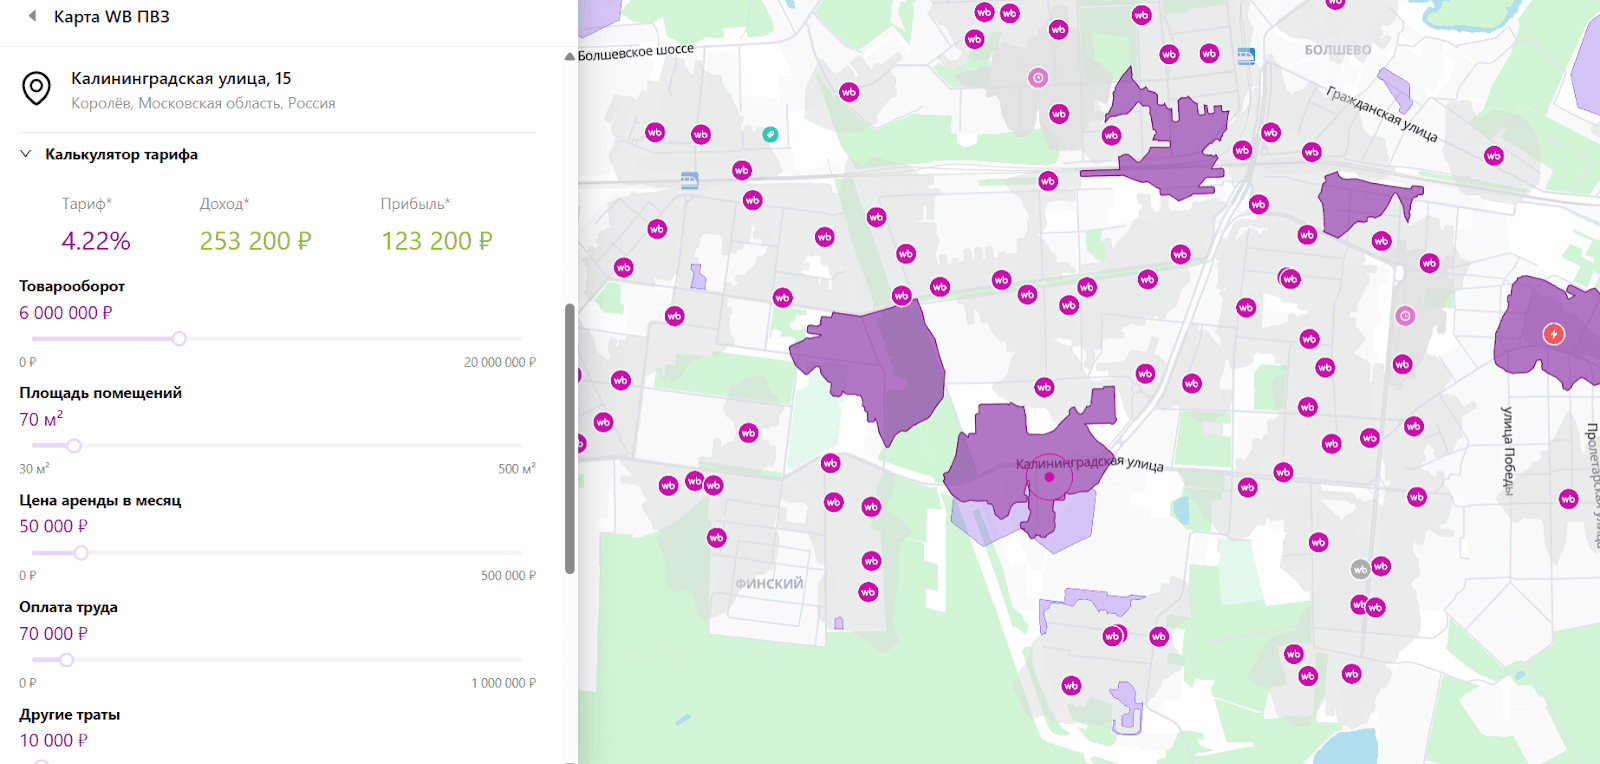Click the location pin icon beside the address
The width and height of the screenshot is (1600, 764).
[x=37, y=89]
